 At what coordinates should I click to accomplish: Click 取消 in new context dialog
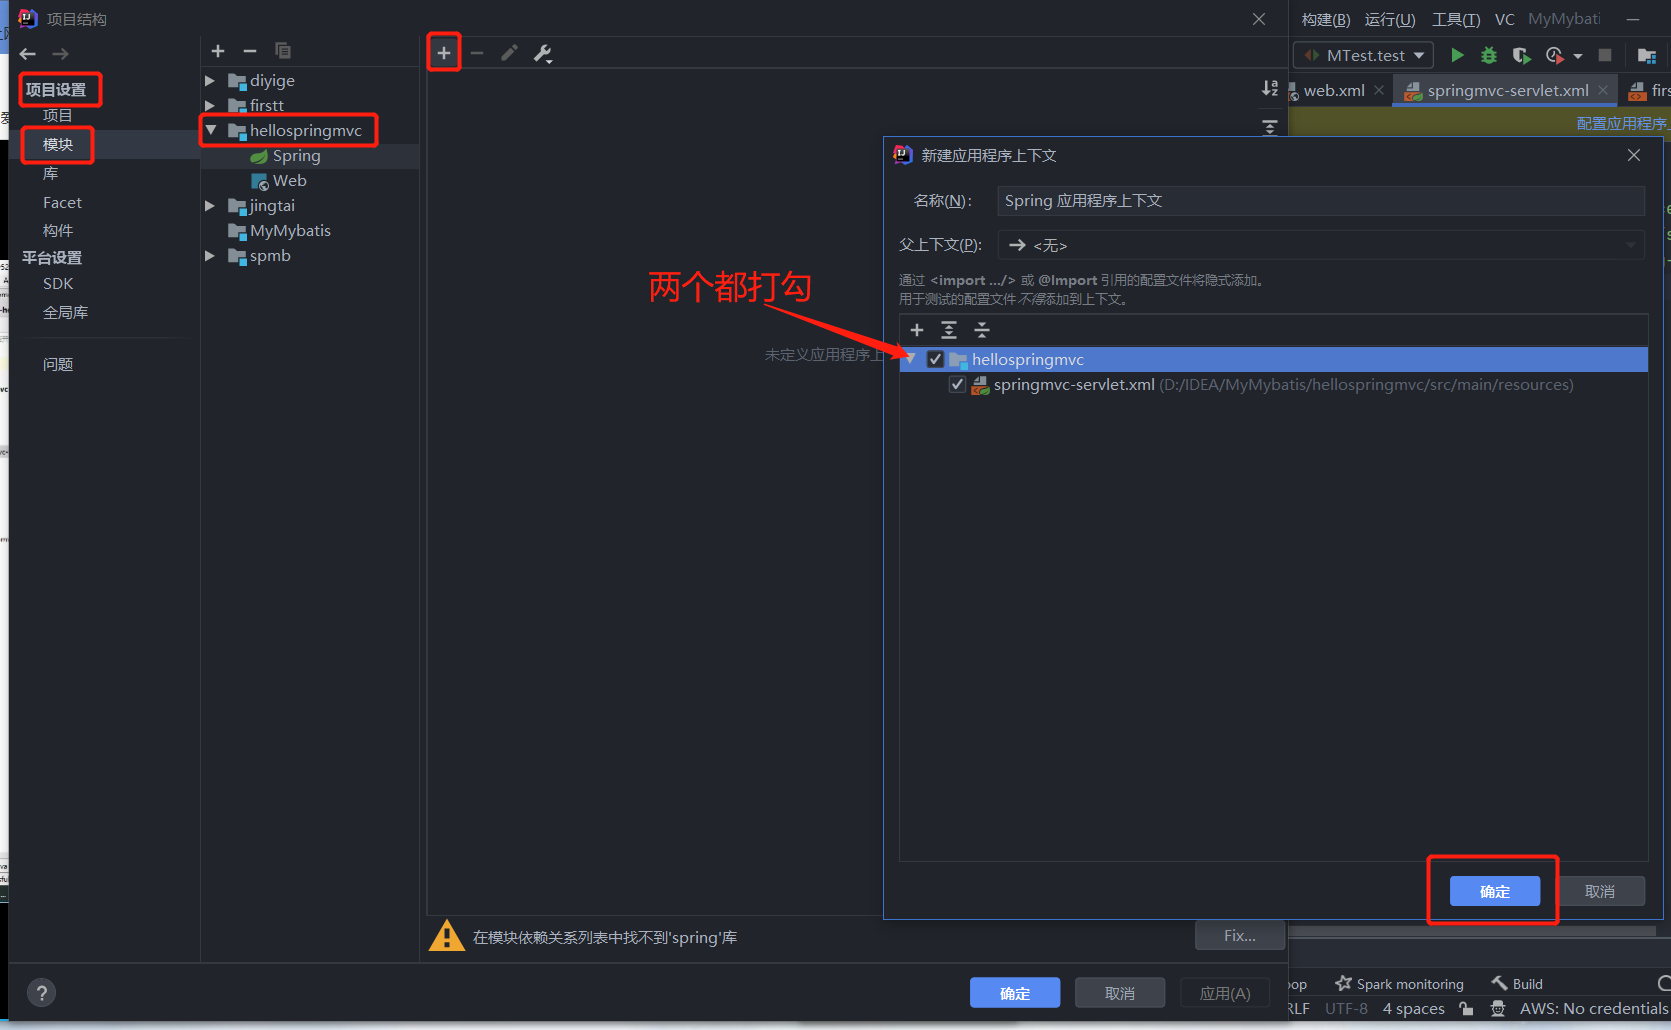(1600, 891)
